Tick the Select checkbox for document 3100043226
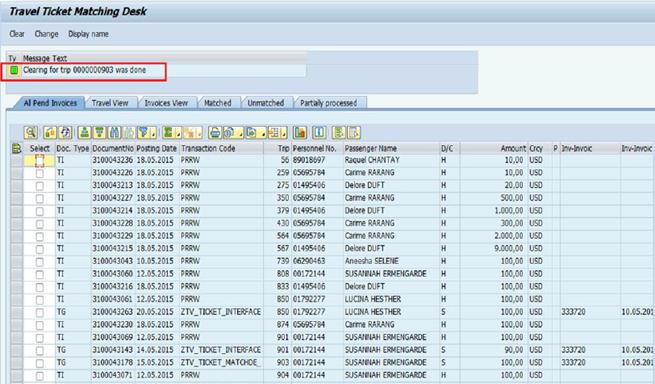The width and height of the screenshot is (655, 384). (40, 173)
